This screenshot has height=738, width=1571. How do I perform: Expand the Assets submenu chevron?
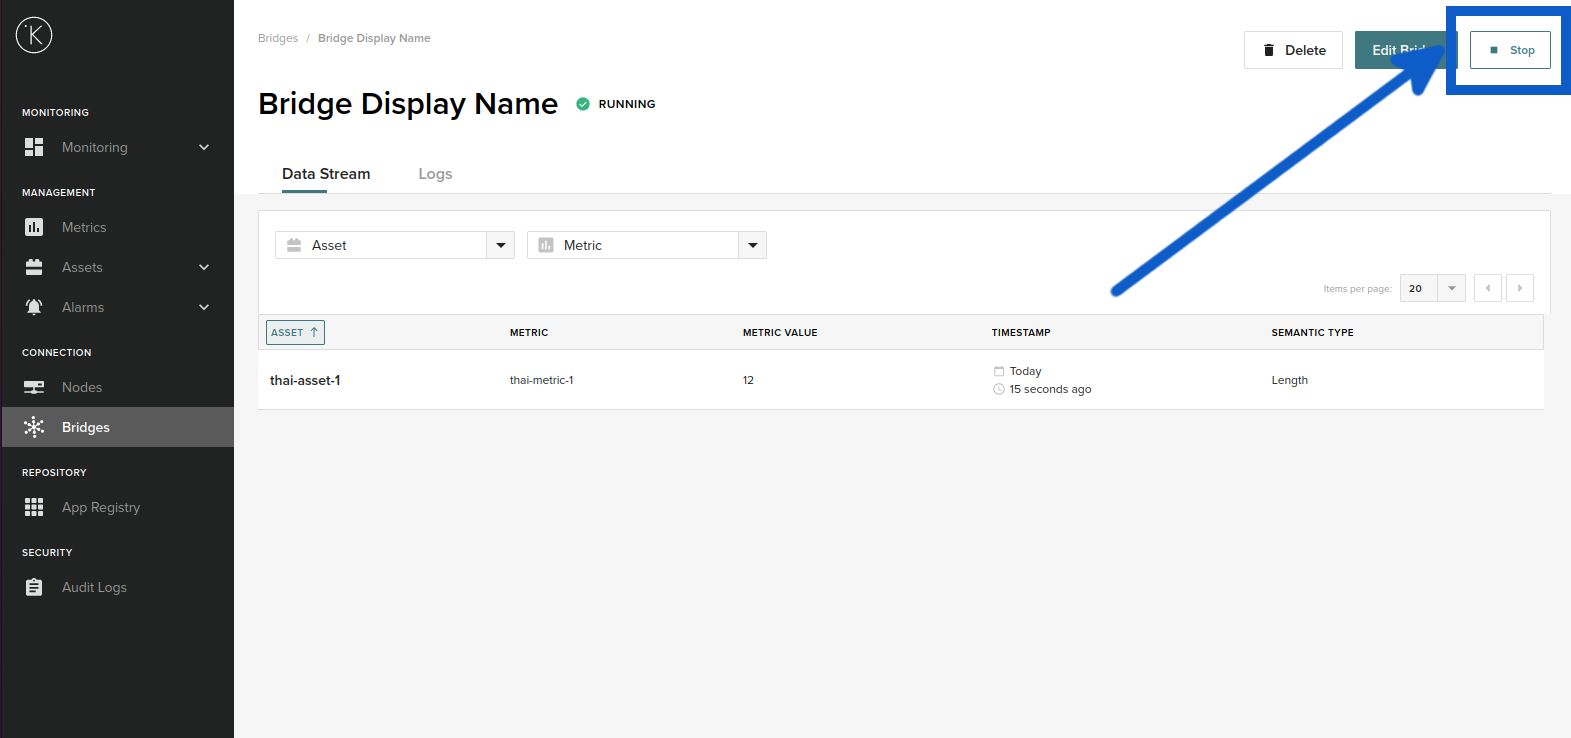click(204, 267)
